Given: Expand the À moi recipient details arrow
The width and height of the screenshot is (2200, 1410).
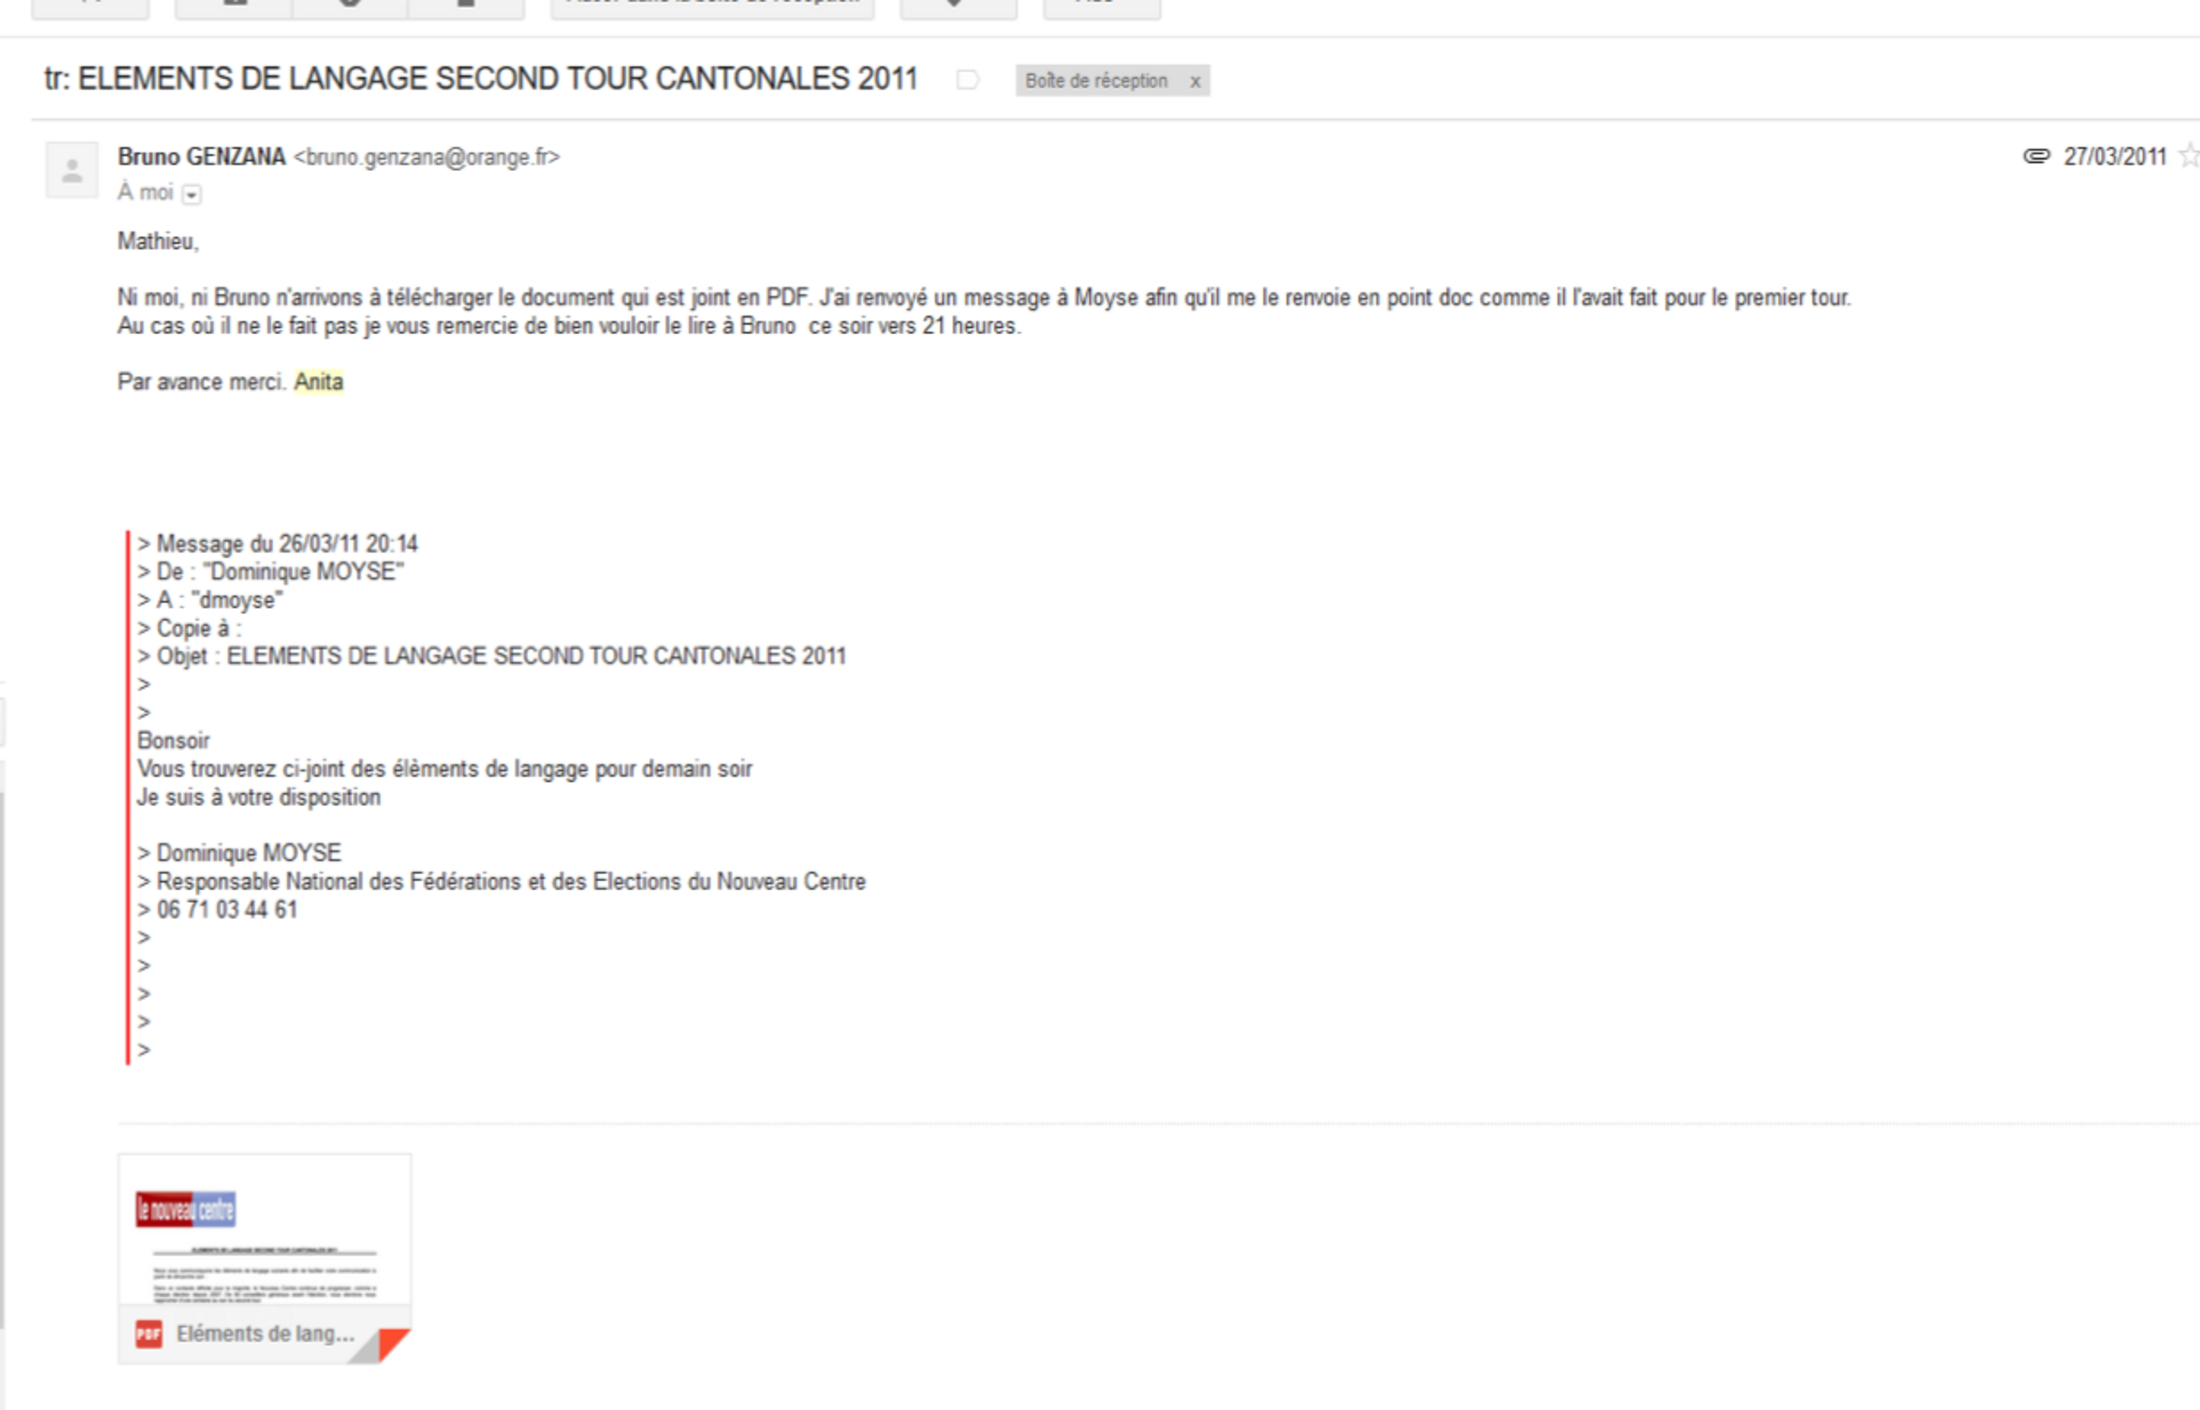Looking at the screenshot, I should pyautogui.click(x=192, y=194).
